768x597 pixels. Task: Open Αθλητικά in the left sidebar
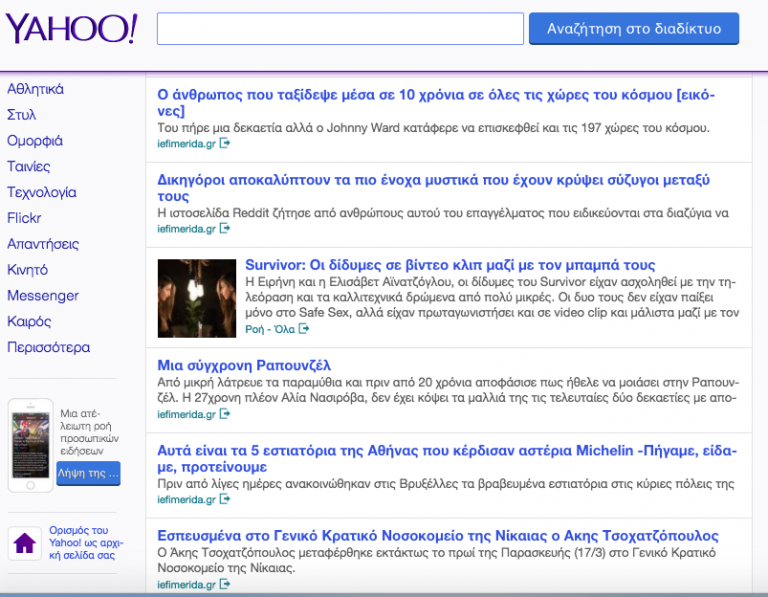point(35,89)
